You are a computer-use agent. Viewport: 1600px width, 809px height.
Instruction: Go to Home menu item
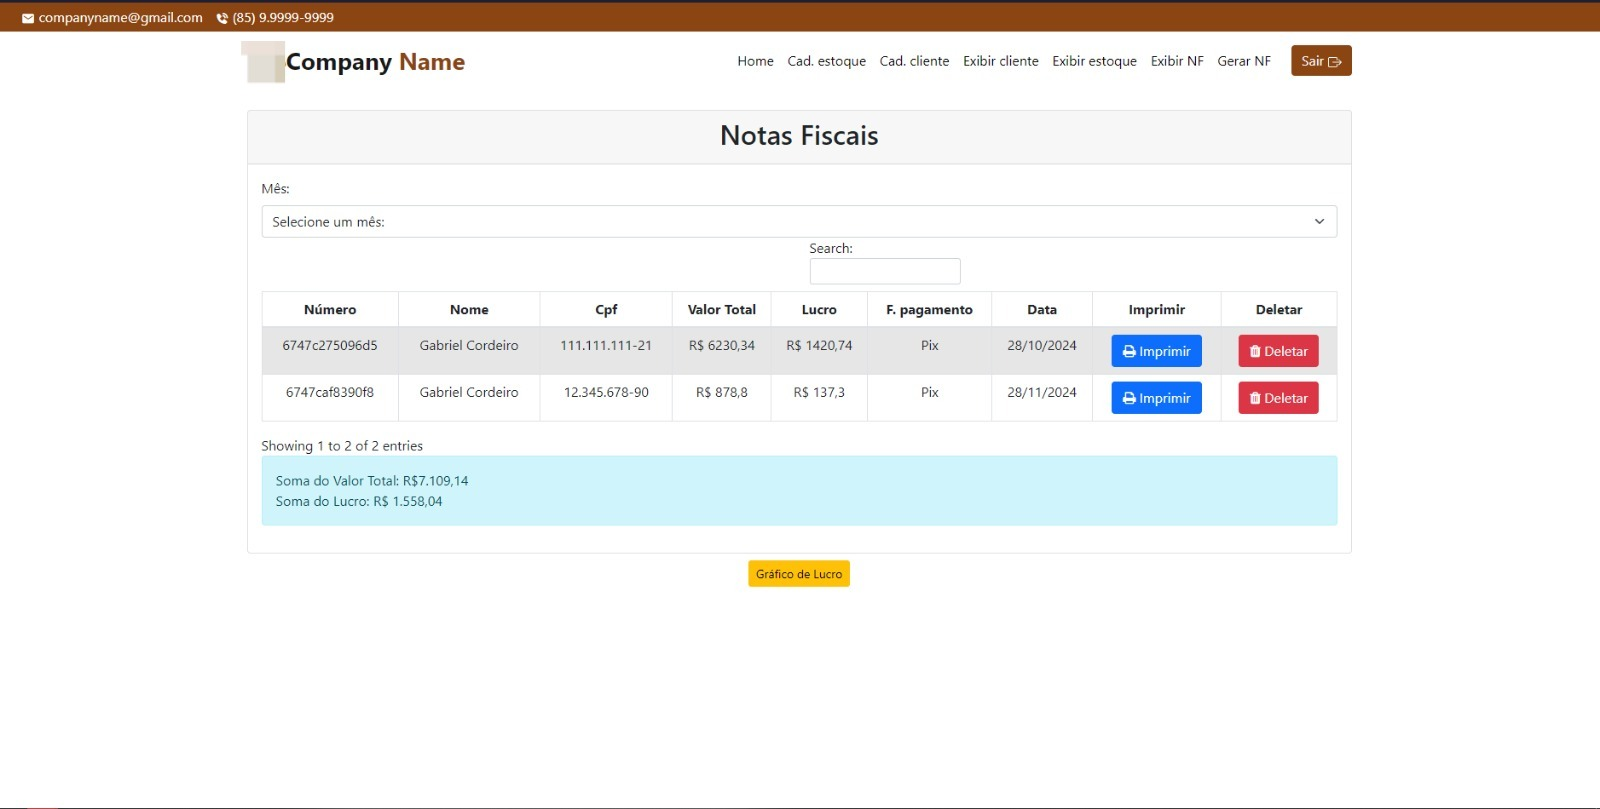click(755, 61)
